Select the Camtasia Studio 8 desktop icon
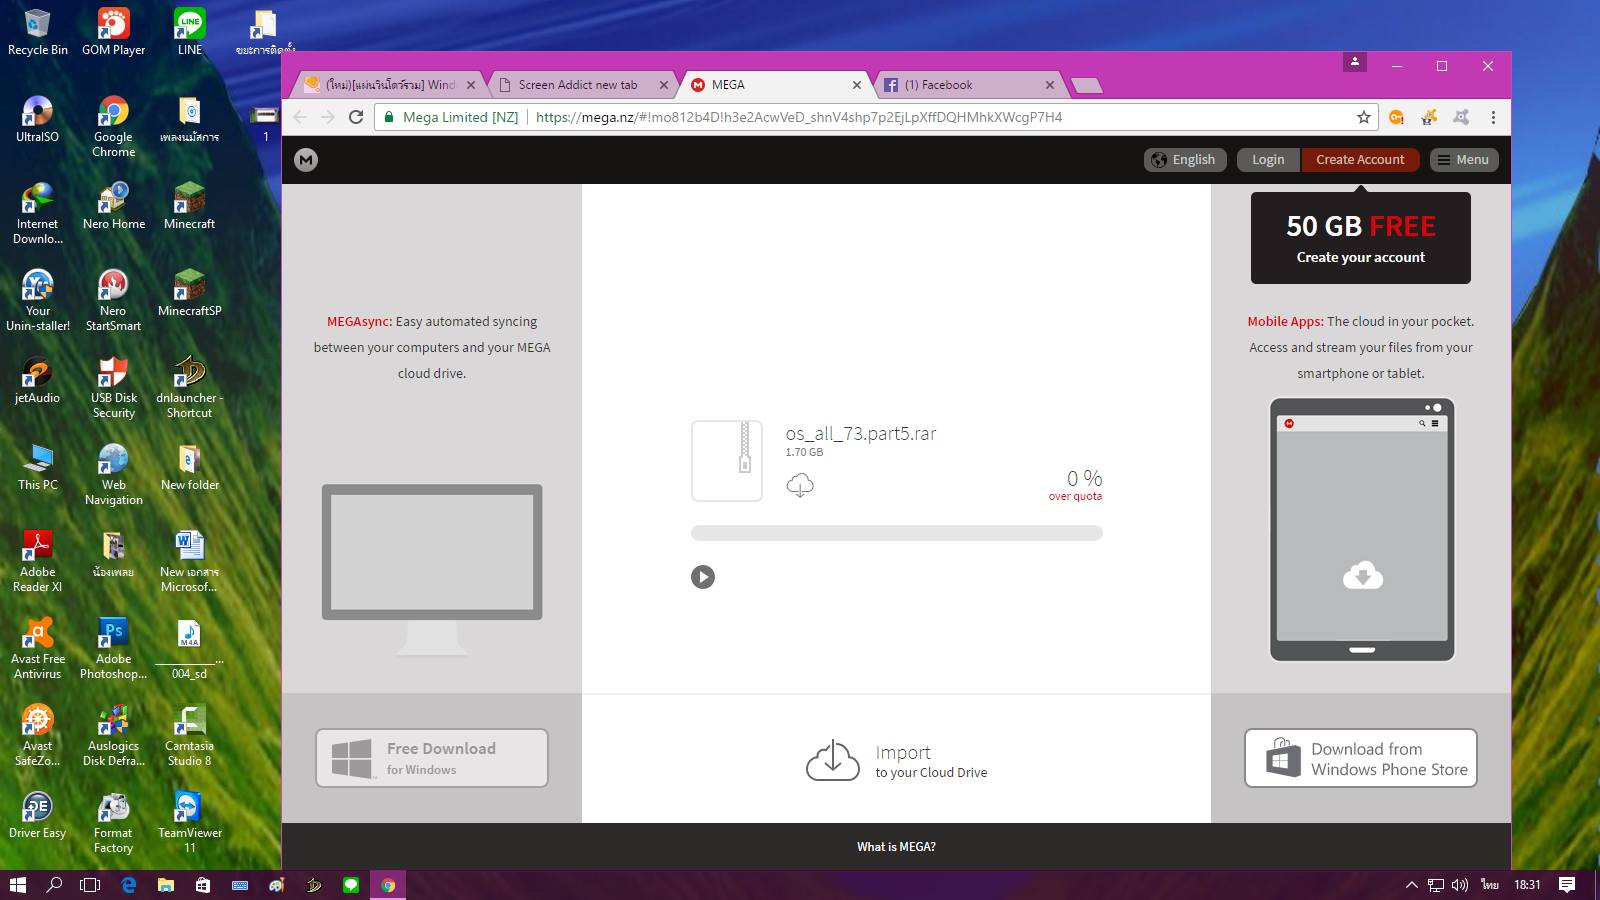Image resolution: width=1600 pixels, height=900 pixels. [189, 736]
